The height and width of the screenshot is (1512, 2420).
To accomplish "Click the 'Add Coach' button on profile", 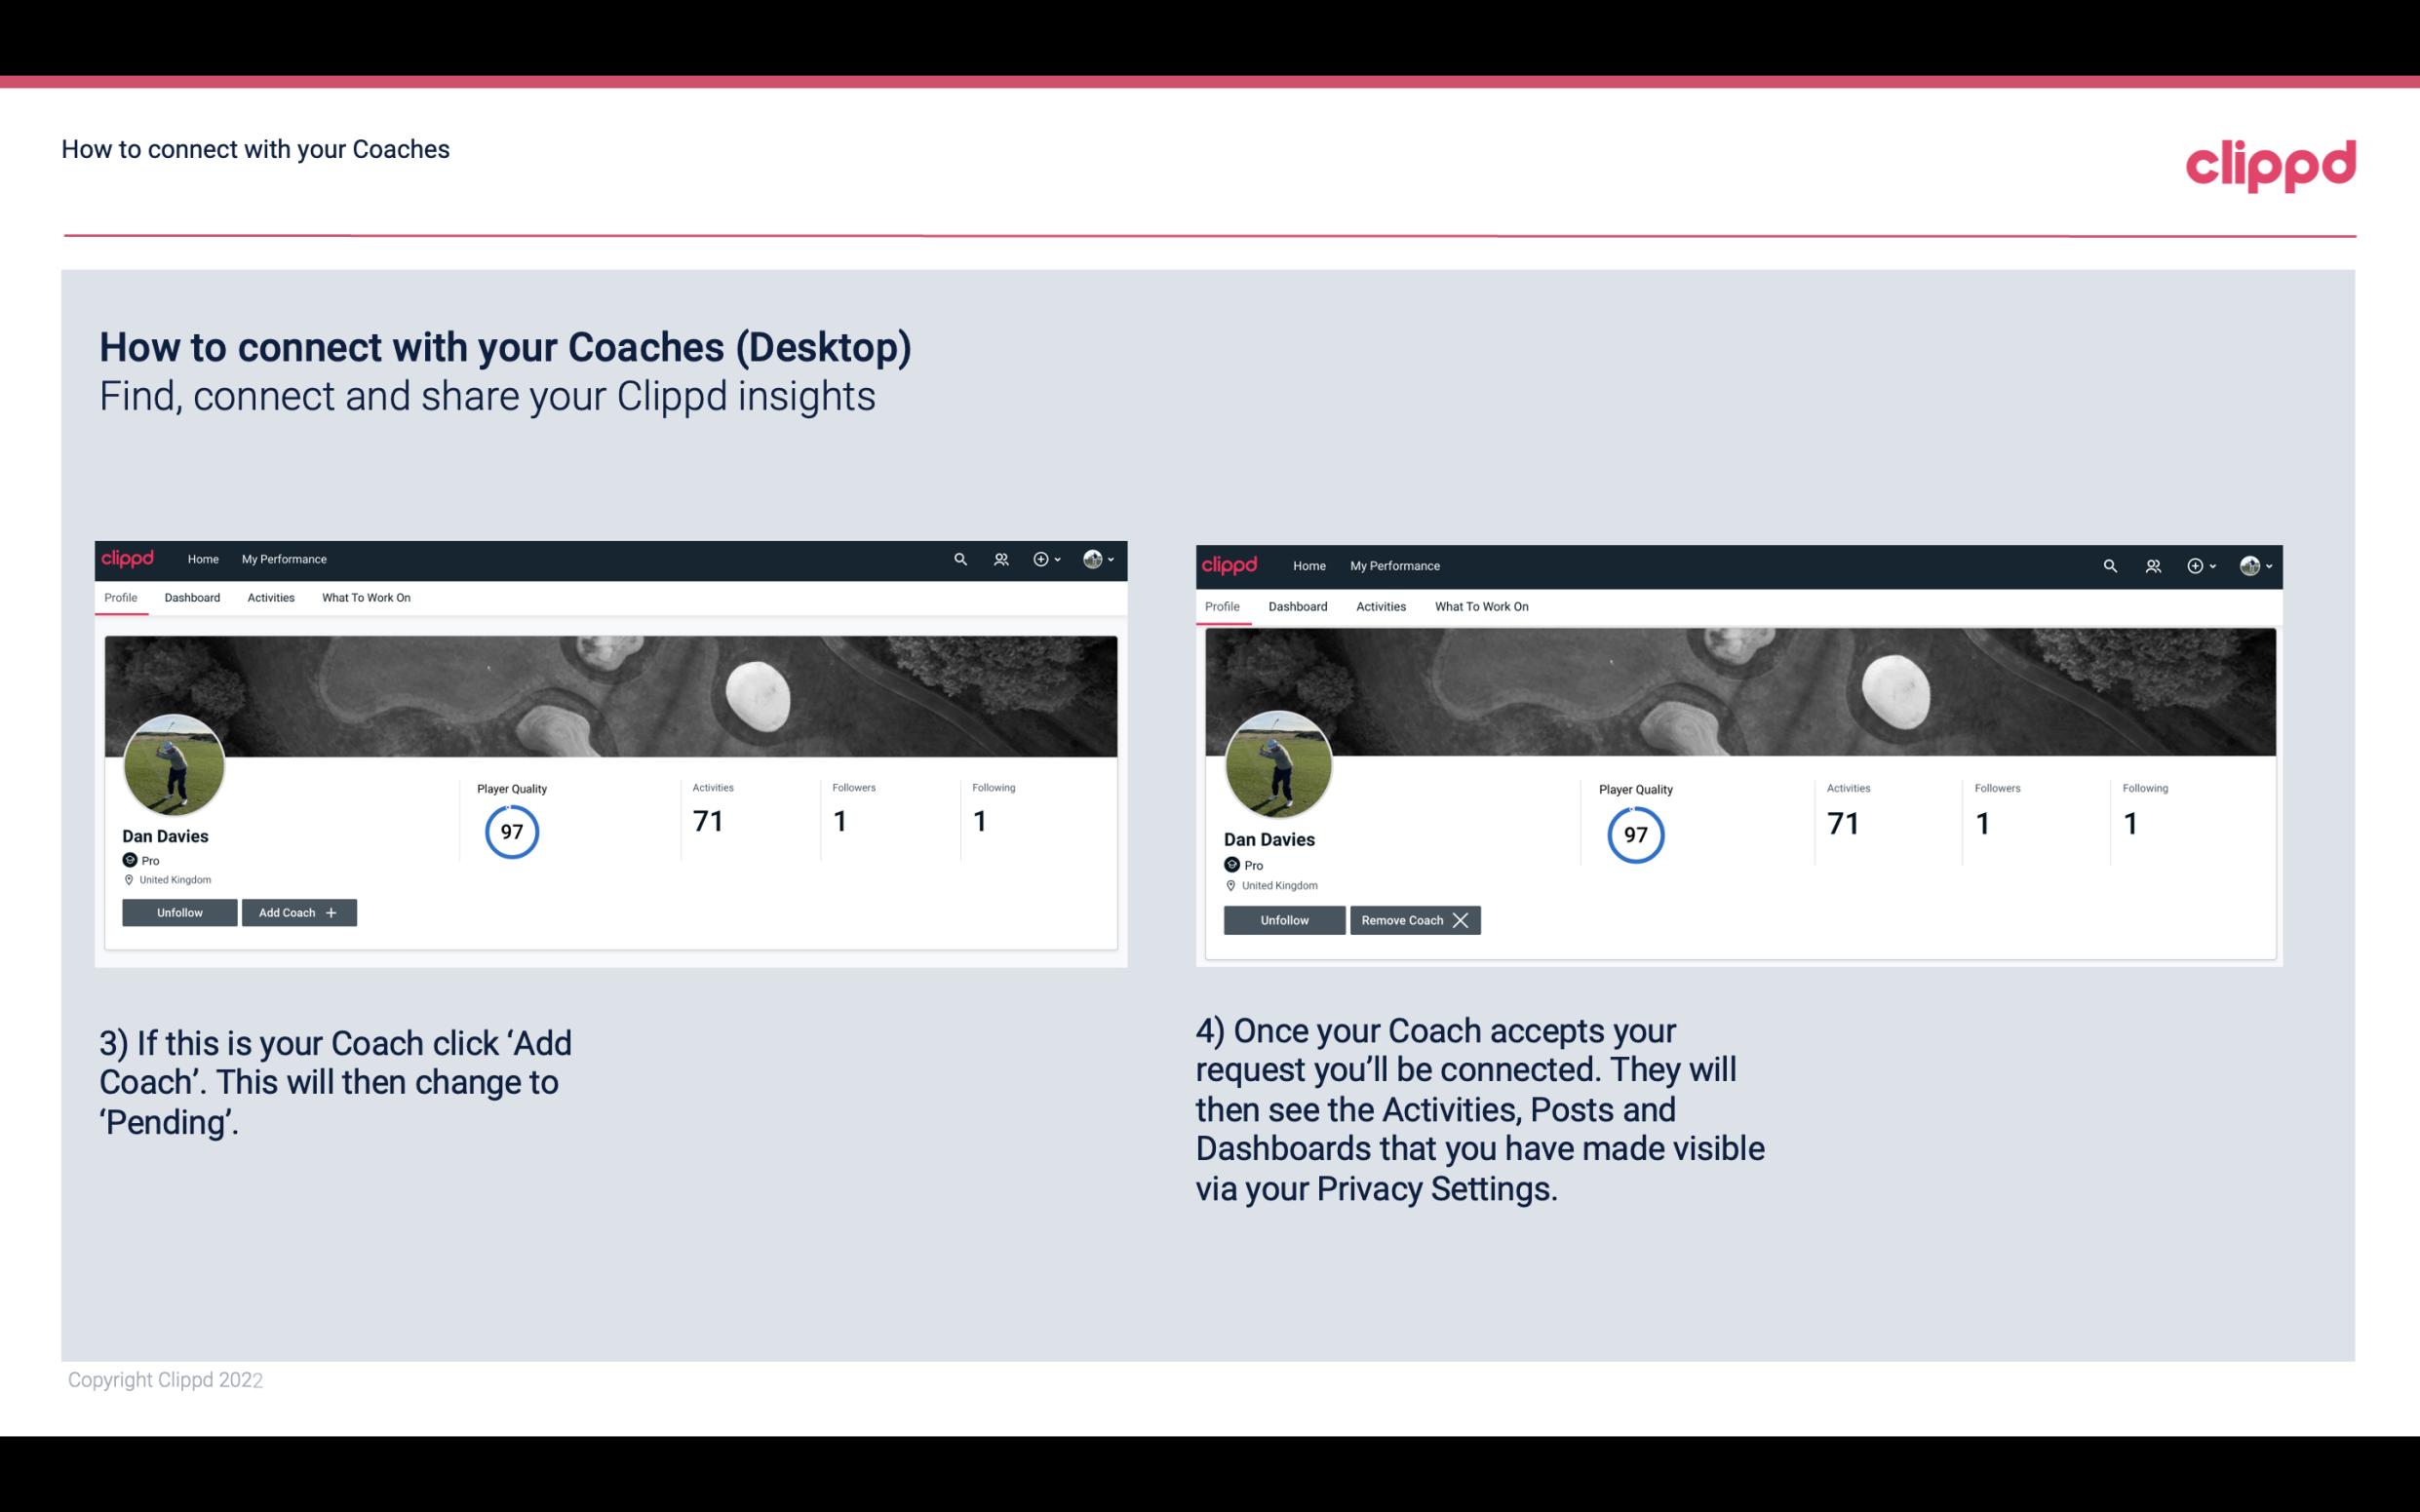I will (x=294, y=911).
